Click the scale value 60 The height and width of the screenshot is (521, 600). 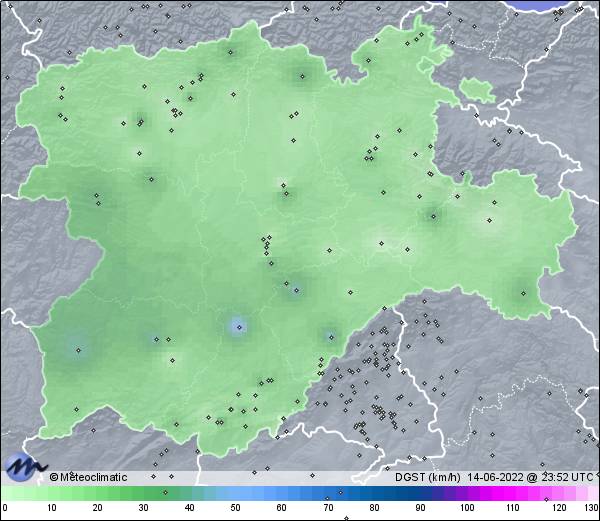click(x=282, y=508)
